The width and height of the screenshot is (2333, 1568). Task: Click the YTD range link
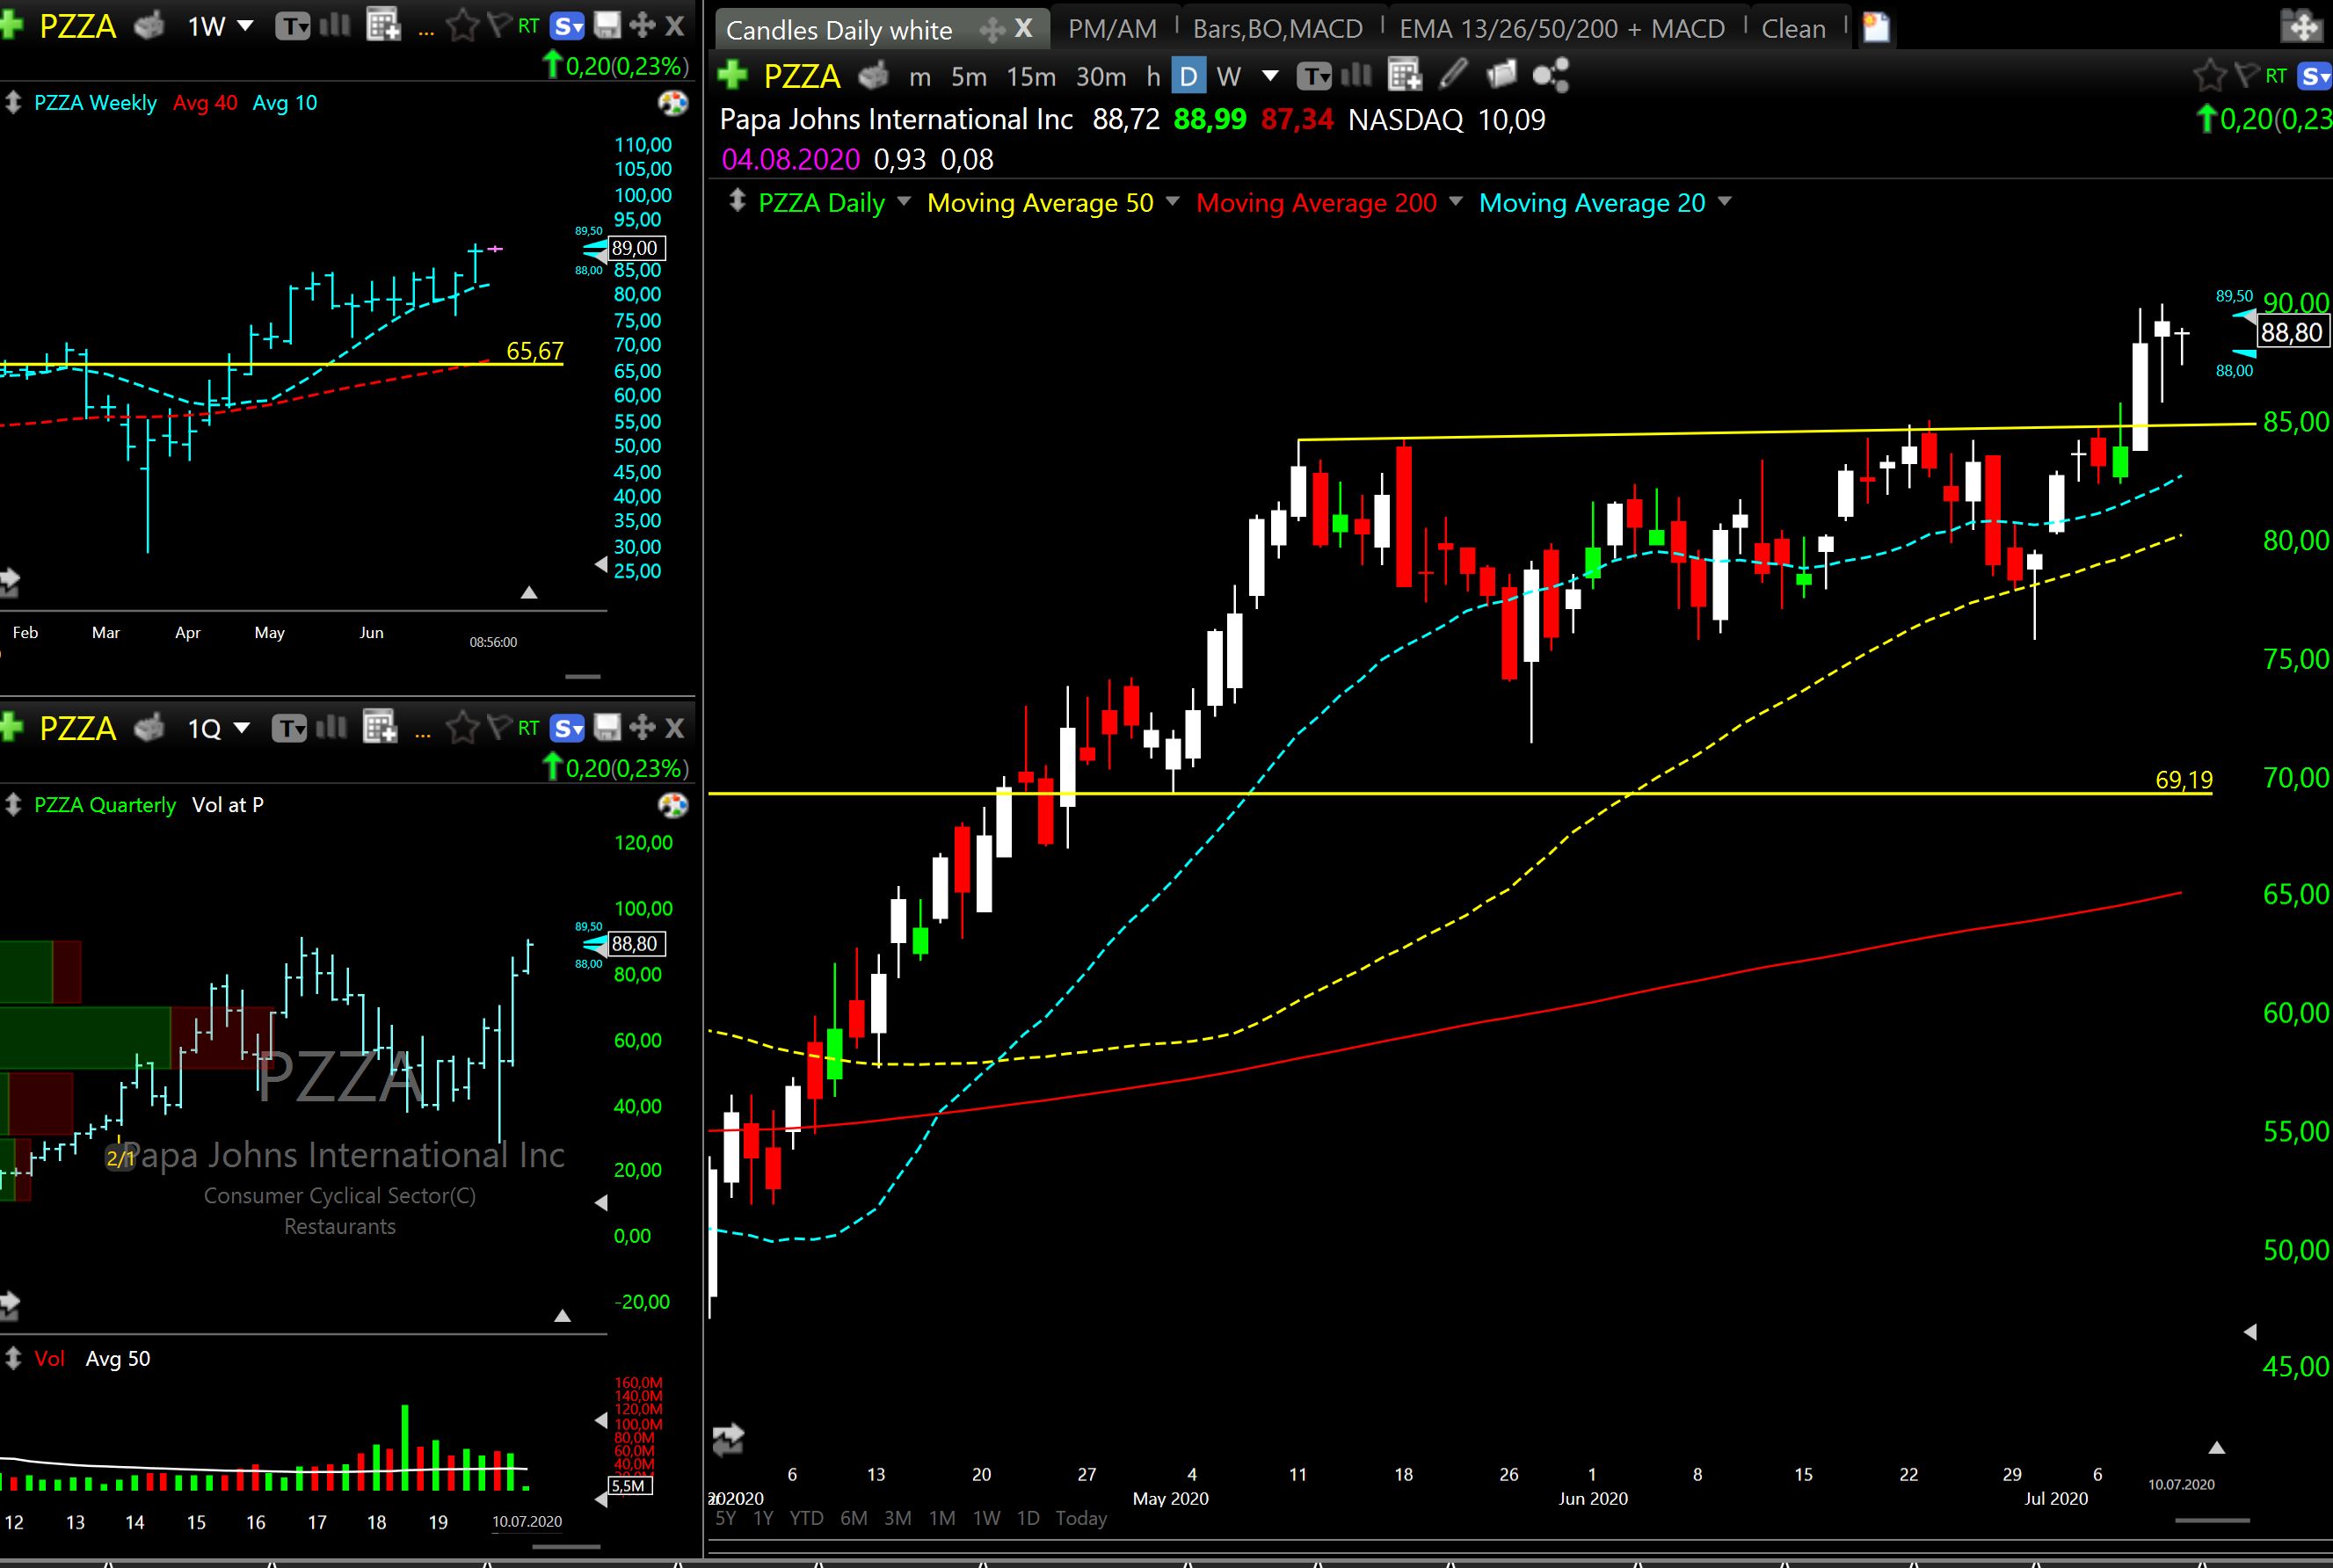[806, 1518]
